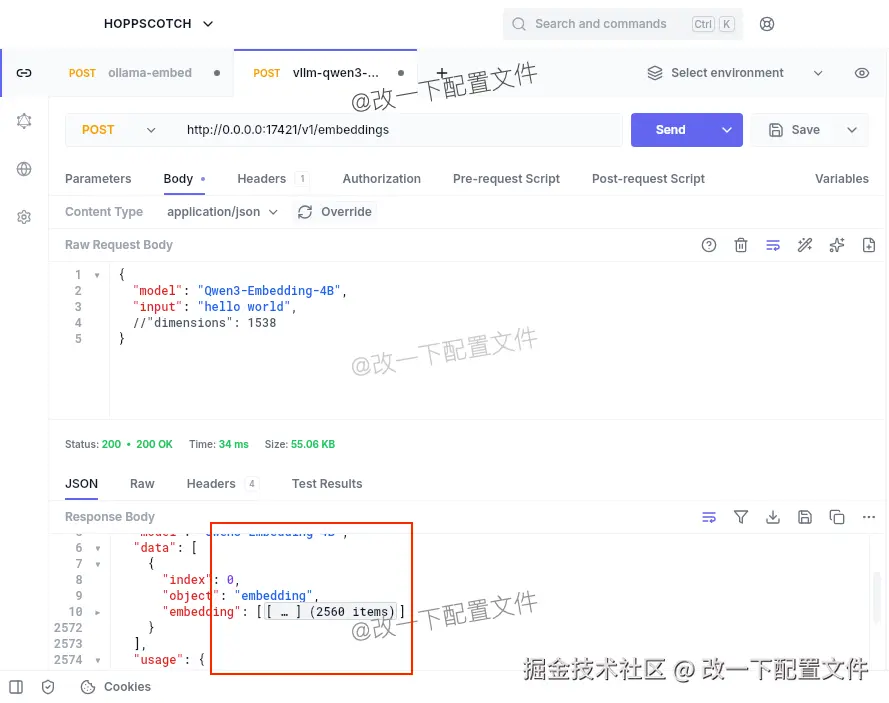Open request body help icon

[x=709, y=245]
